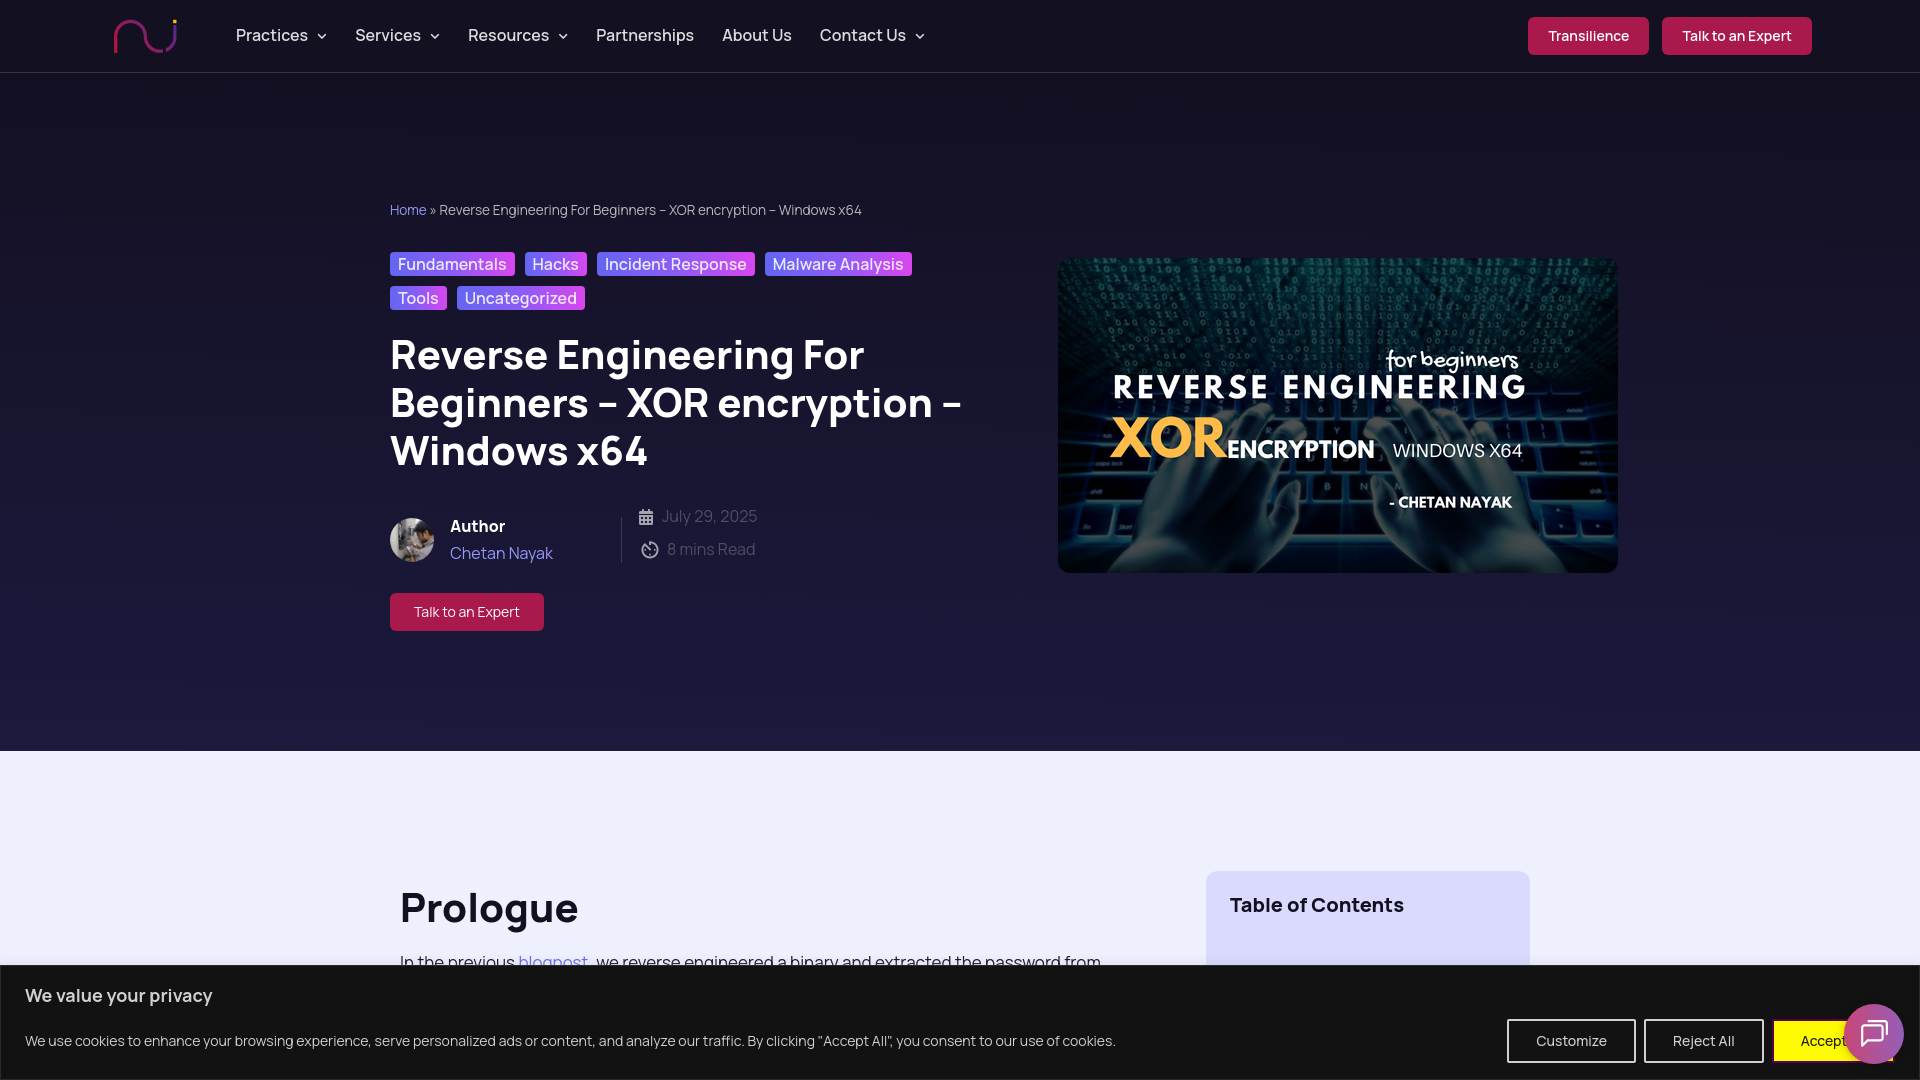
Task: Open the Partnerships menu item
Action: point(644,35)
